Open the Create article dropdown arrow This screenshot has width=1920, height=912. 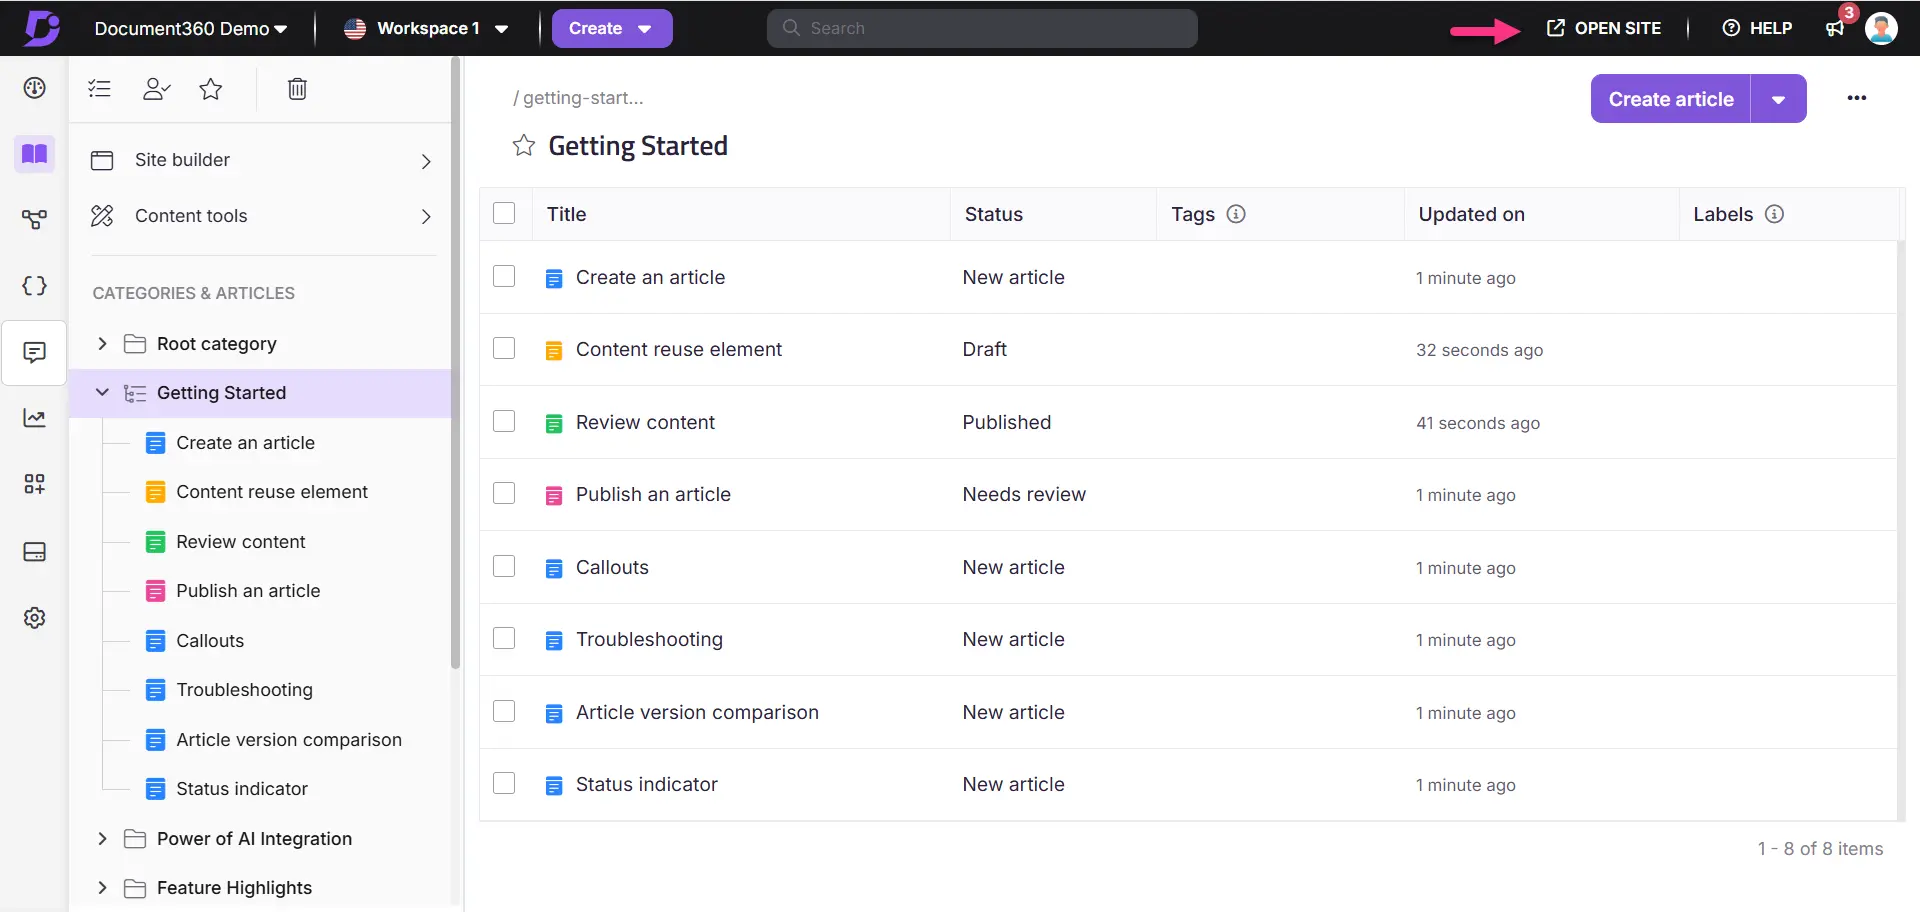pyautogui.click(x=1778, y=99)
